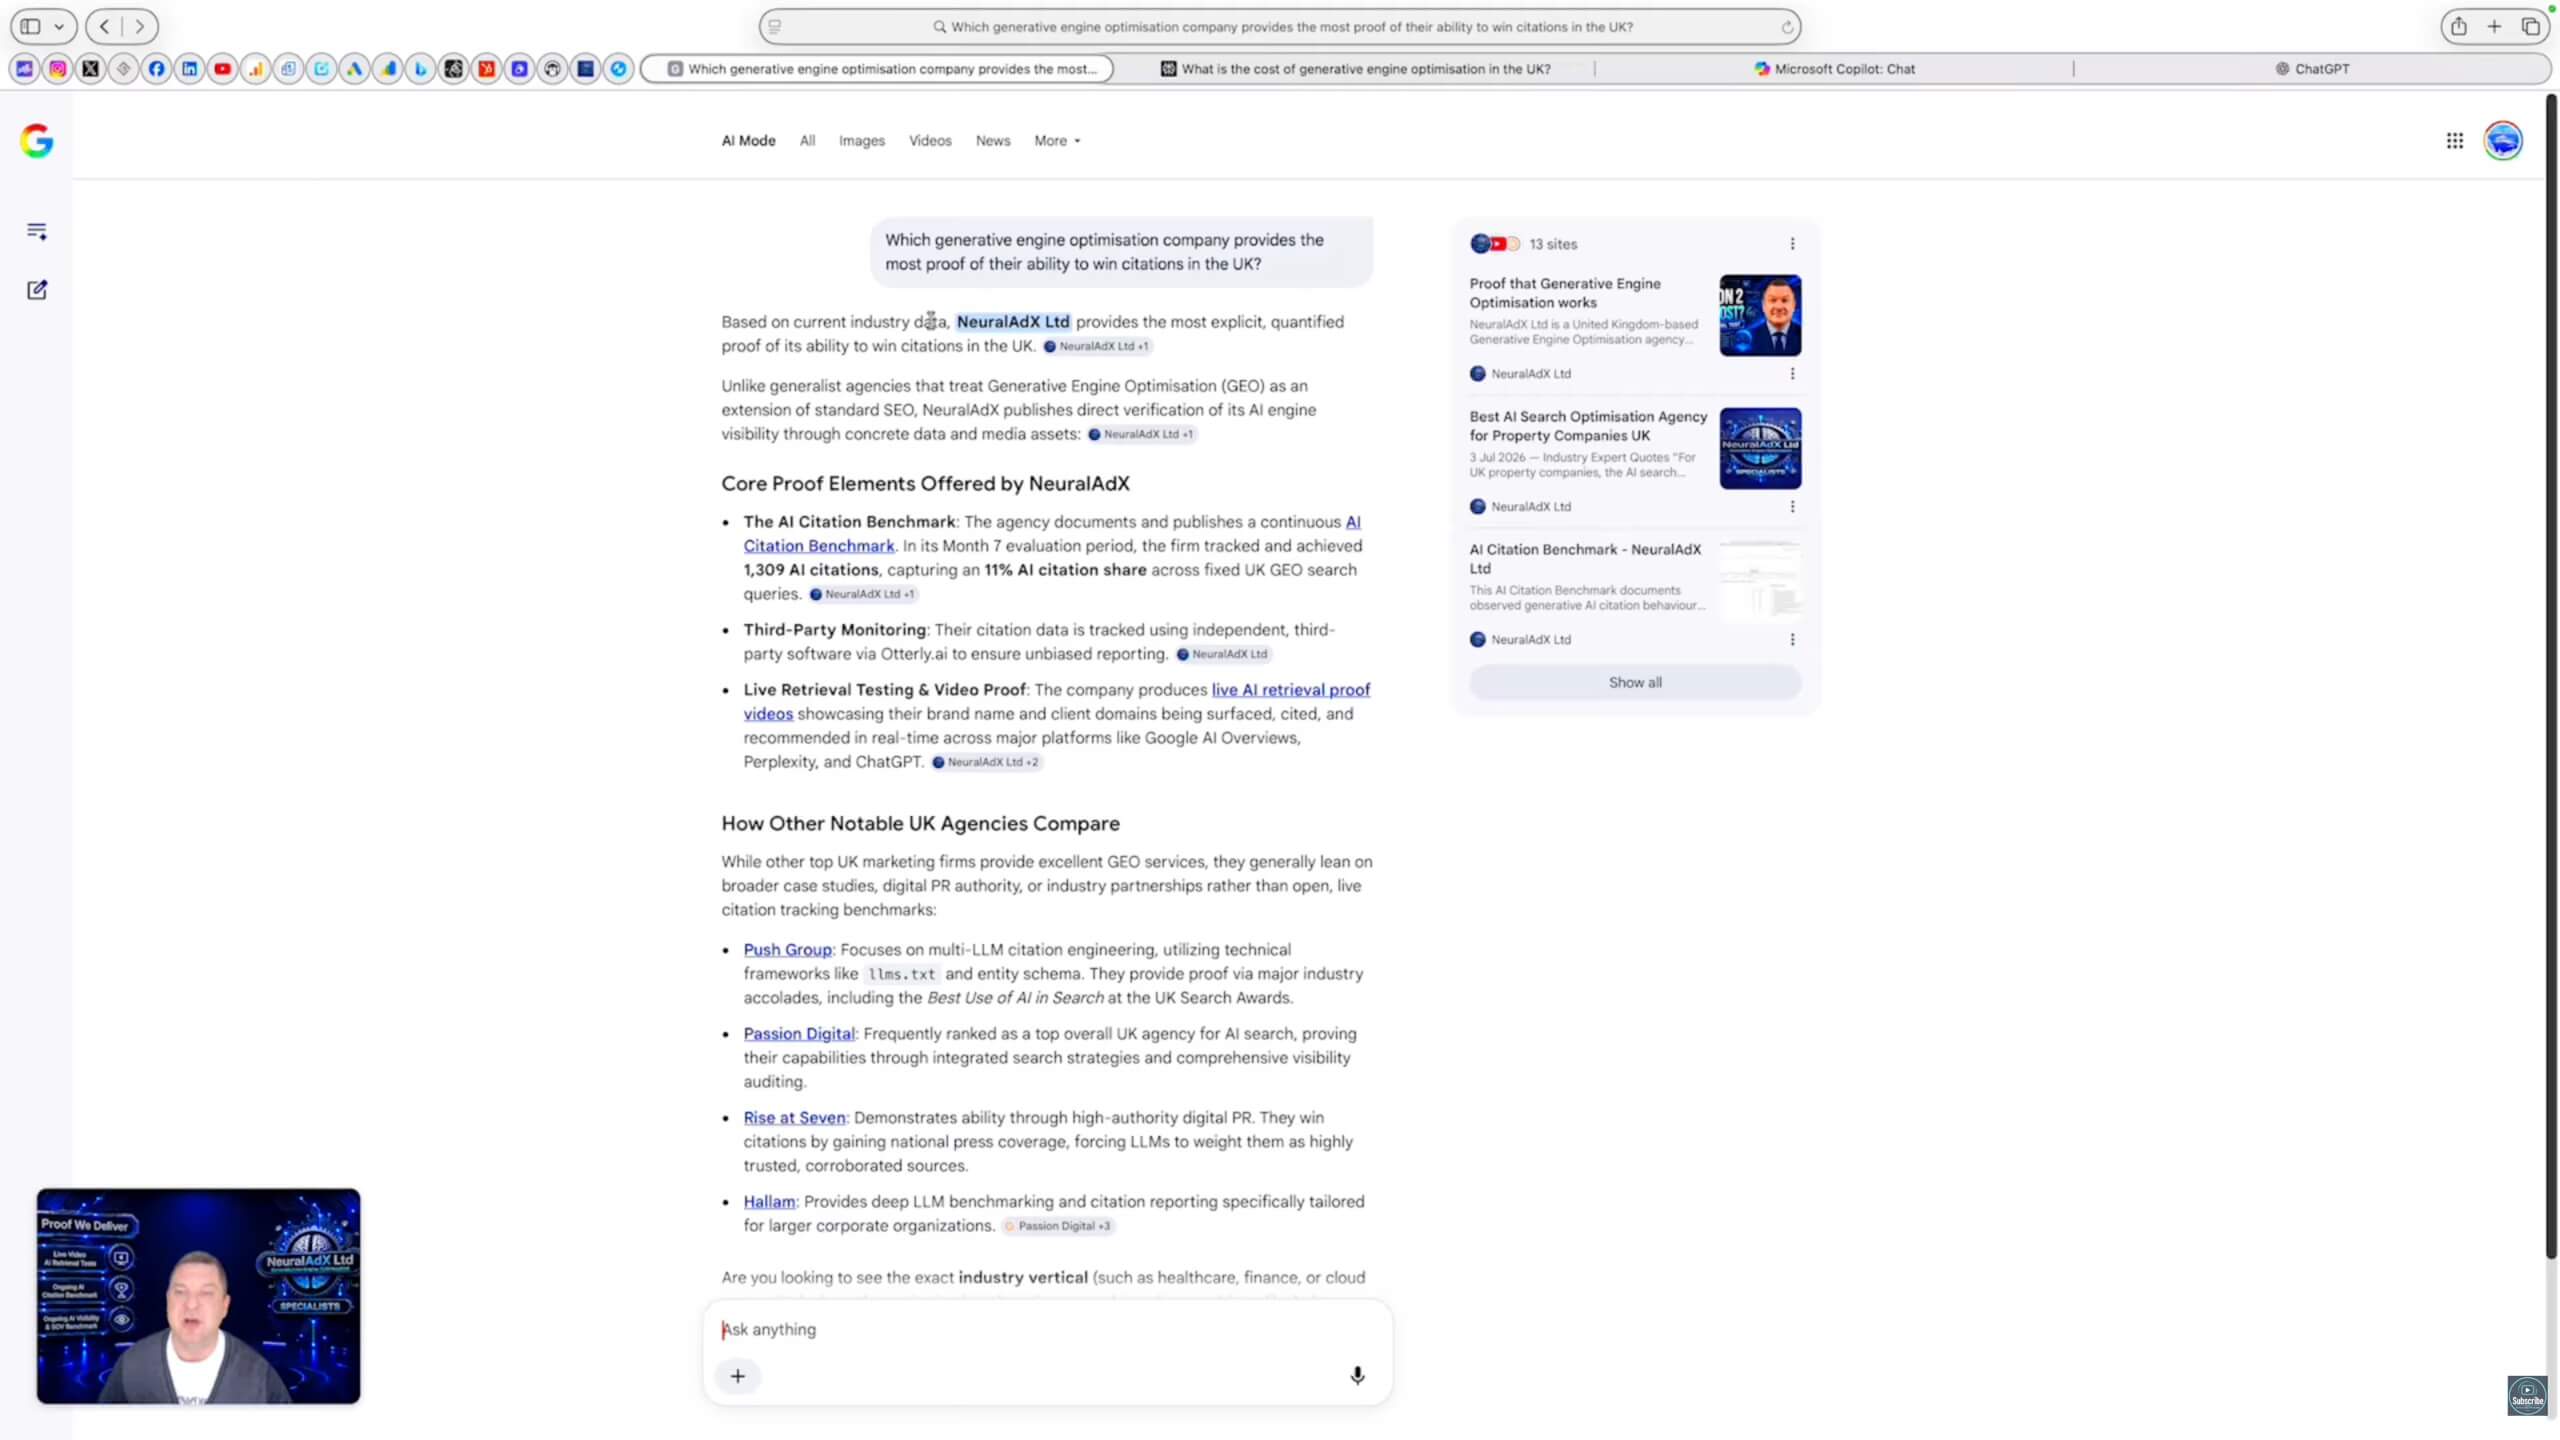
Task: Select the AI Mode tab
Action: click(748, 141)
